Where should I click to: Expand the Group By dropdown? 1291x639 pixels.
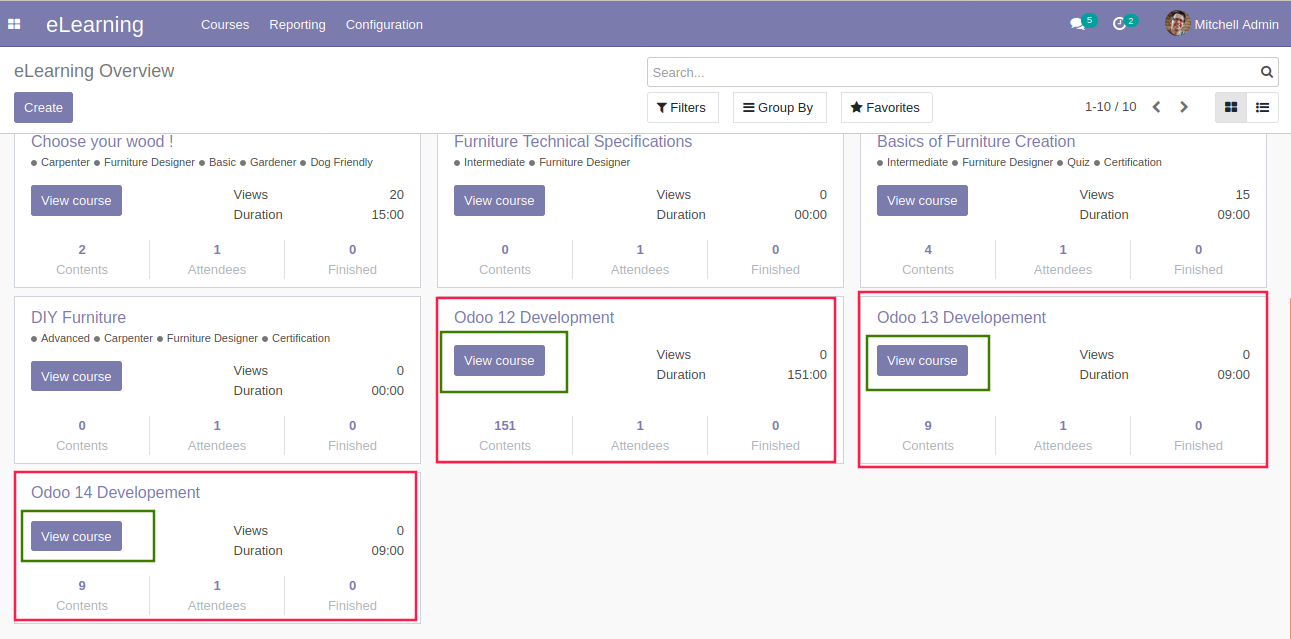click(779, 107)
